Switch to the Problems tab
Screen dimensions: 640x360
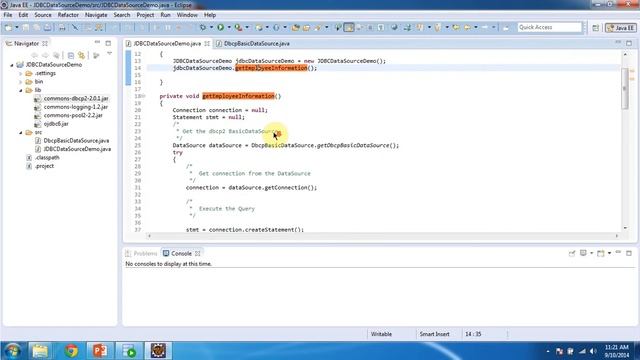coord(141,253)
